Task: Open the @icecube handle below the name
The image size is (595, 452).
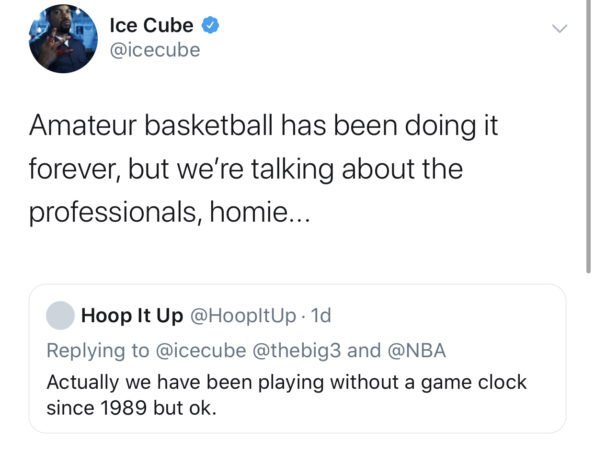Action: coord(155,50)
